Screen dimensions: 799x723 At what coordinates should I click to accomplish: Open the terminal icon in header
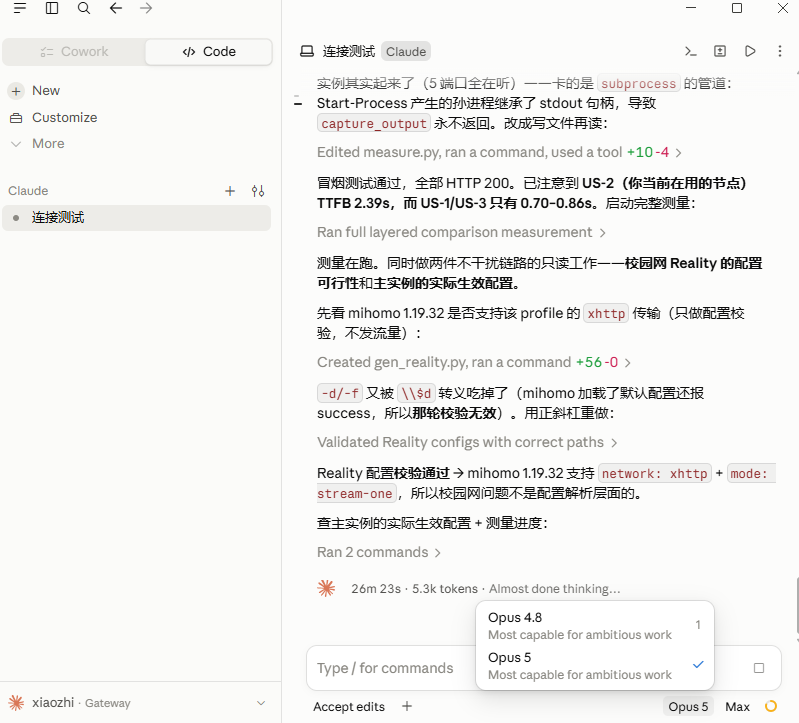690,51
